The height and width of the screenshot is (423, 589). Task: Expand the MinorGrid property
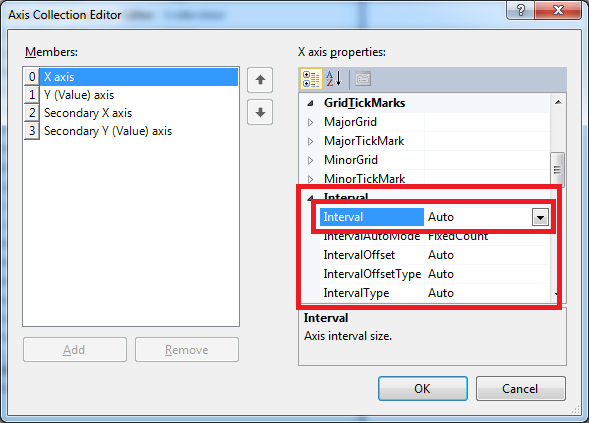310,160
